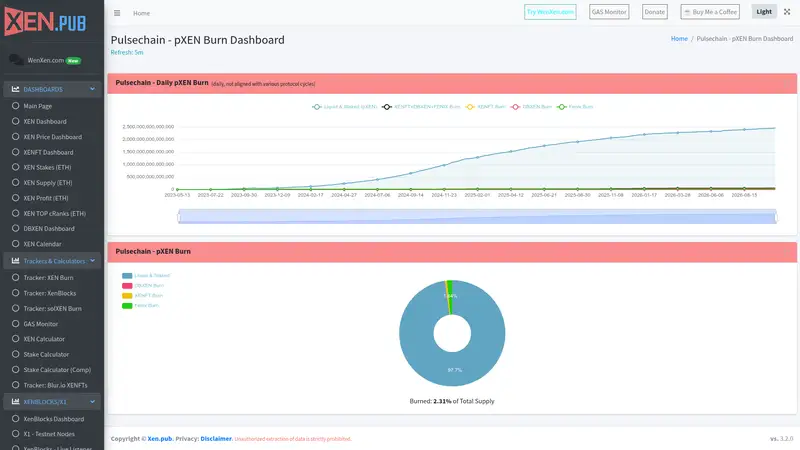Click the small green Fenix Burn pie slice
The image size is (800, 450).
[450, 297]
